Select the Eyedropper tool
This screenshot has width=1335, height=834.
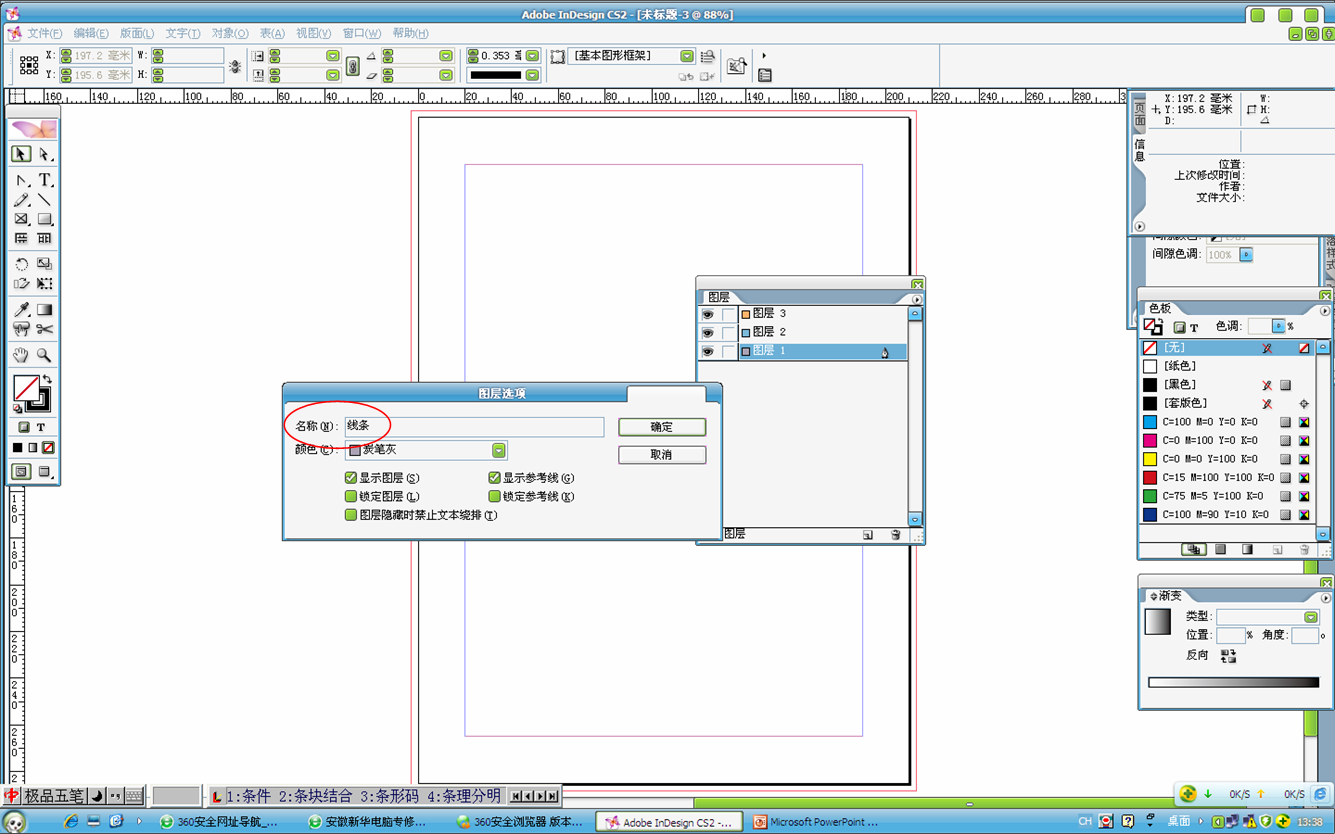(21, 310)
